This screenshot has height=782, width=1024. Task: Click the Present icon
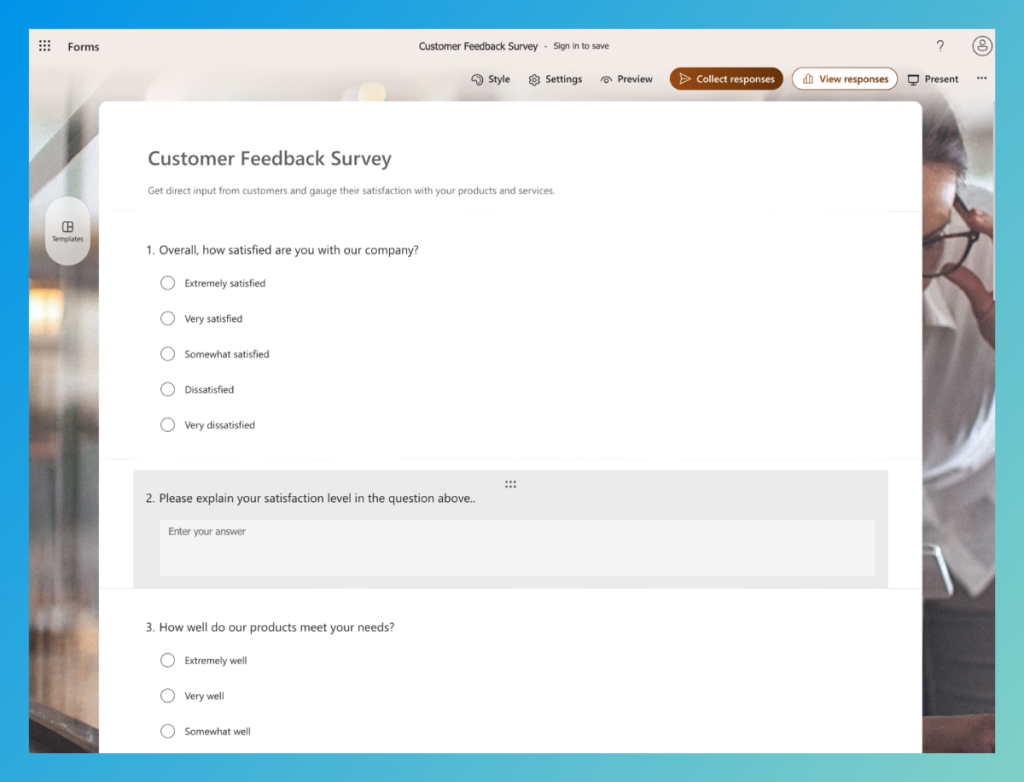pyautogui.click(x=911, y=78)
